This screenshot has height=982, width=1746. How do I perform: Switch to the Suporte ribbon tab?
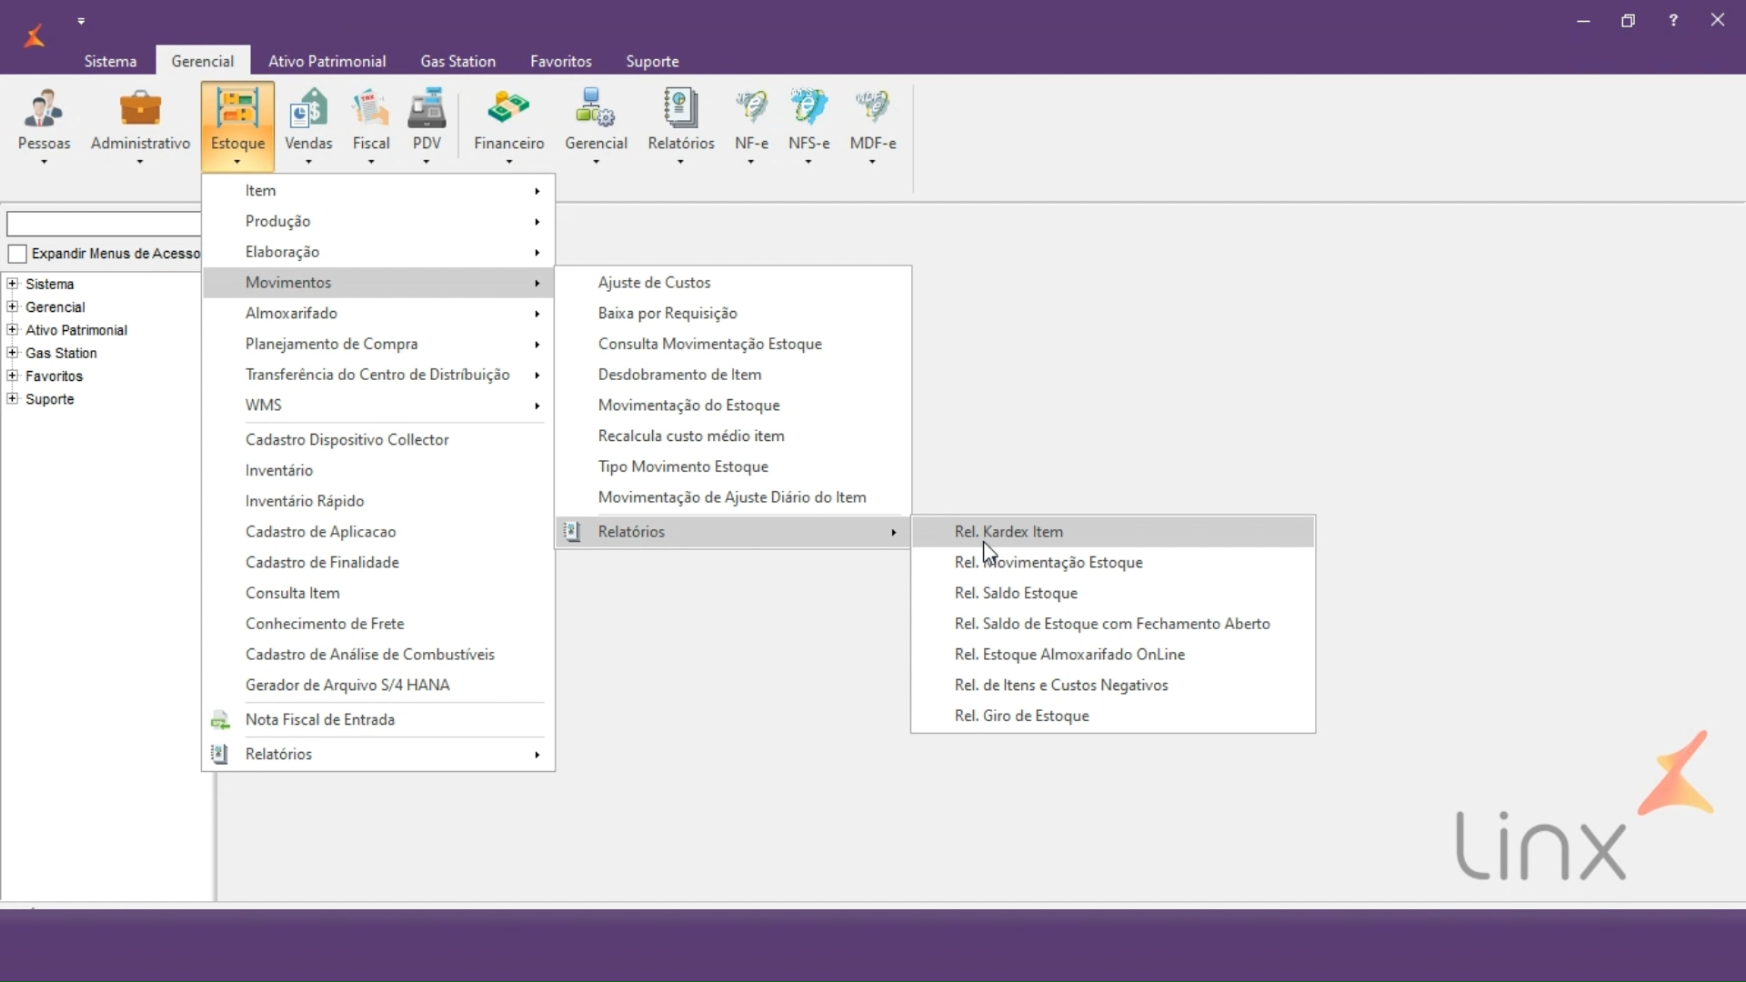click(x=652, y=61)
